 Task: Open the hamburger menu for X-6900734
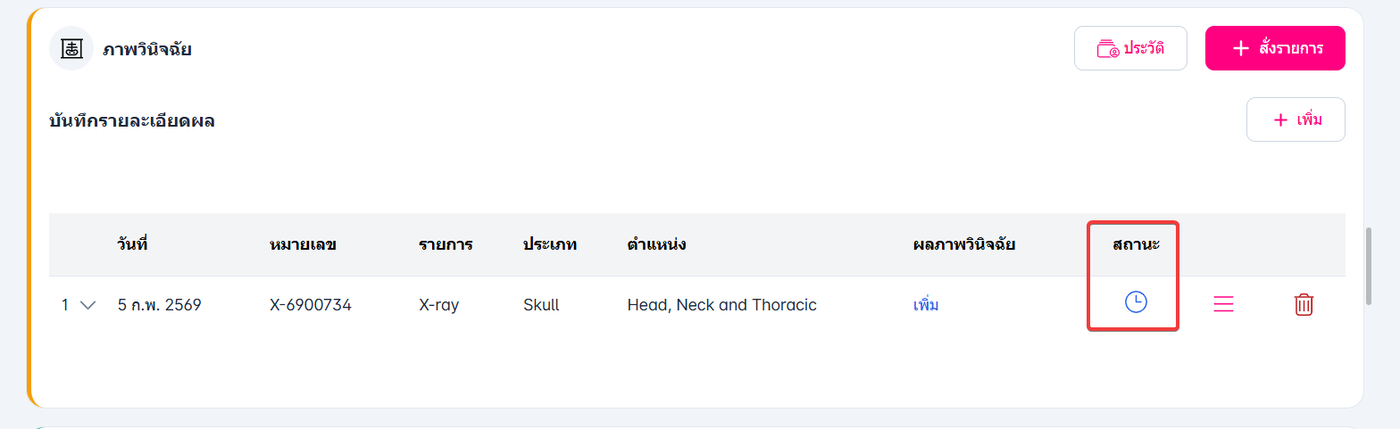pos(1223,304)
